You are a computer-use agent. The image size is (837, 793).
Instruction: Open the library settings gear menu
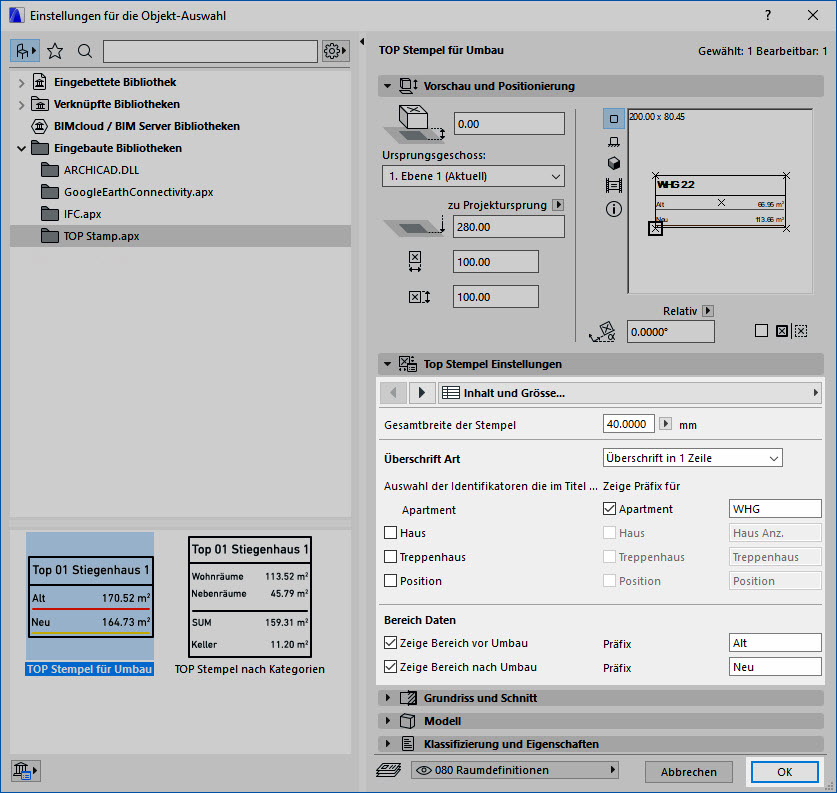click(335, 51)
